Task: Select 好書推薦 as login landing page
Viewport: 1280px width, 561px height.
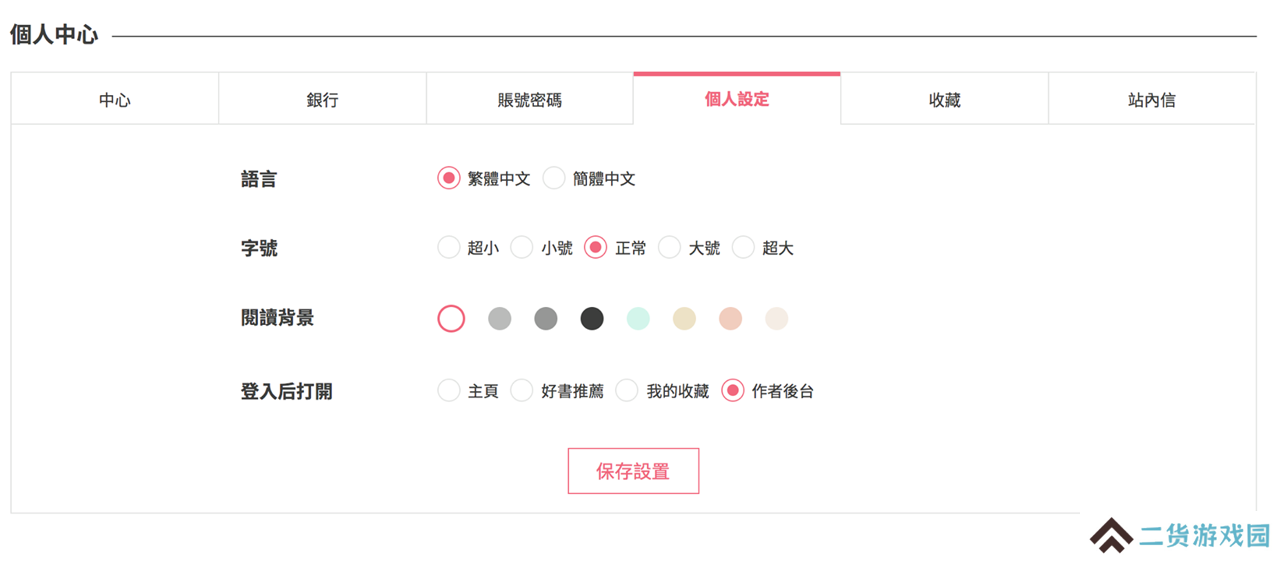Action: (522, 391)
